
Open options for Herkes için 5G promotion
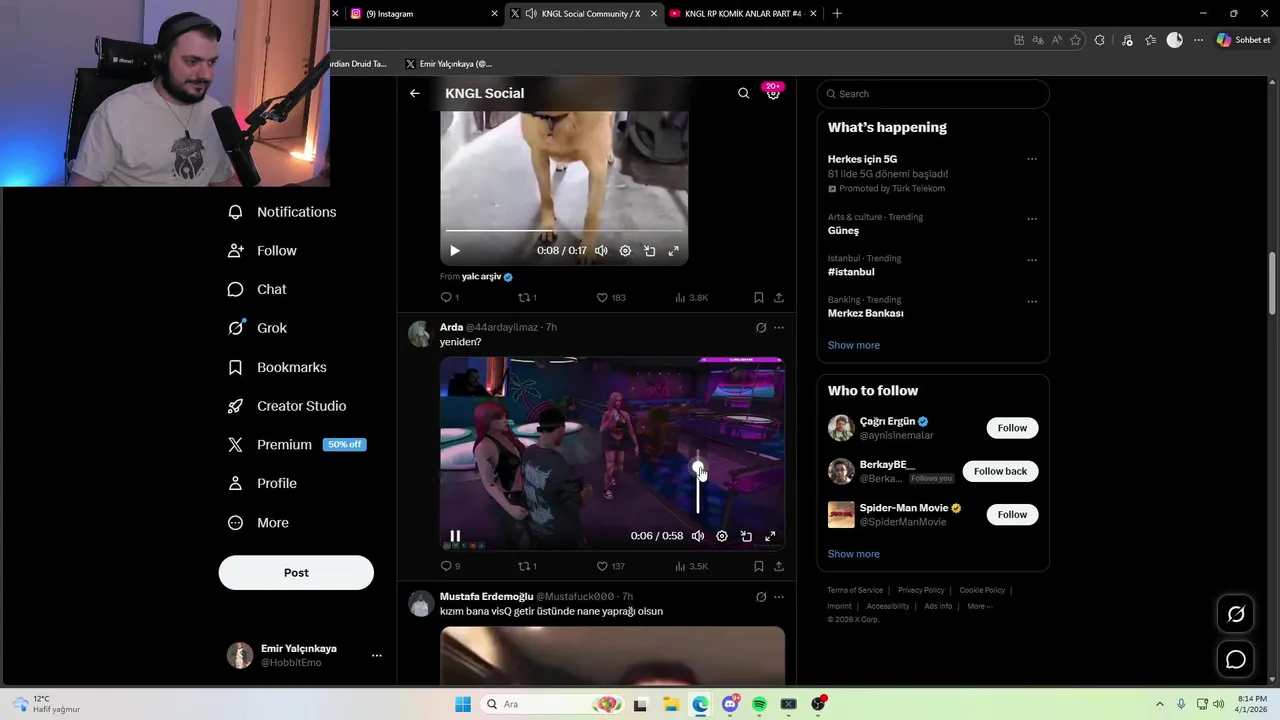point(1032,159)
